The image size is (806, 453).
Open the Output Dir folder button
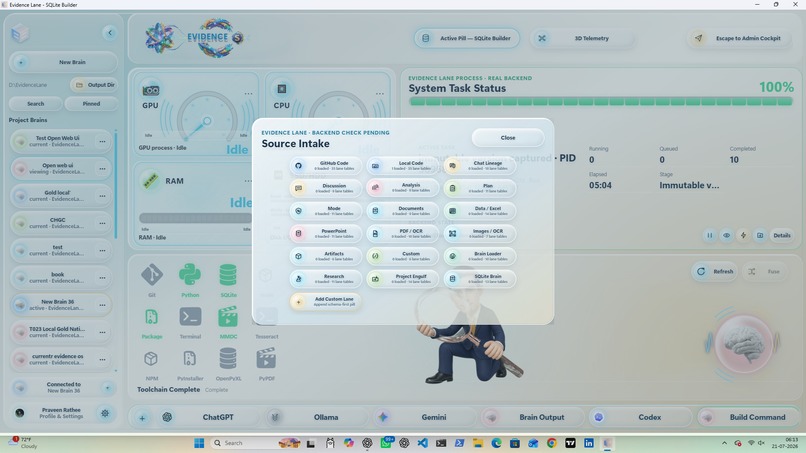pos(94,85)
